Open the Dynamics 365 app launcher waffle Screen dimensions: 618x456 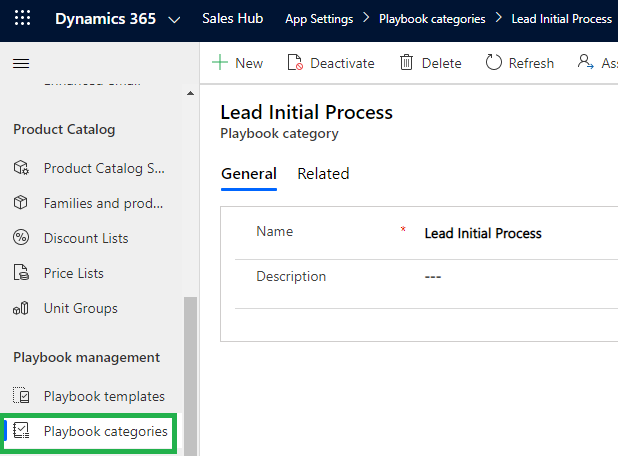[x=22, y=19]
